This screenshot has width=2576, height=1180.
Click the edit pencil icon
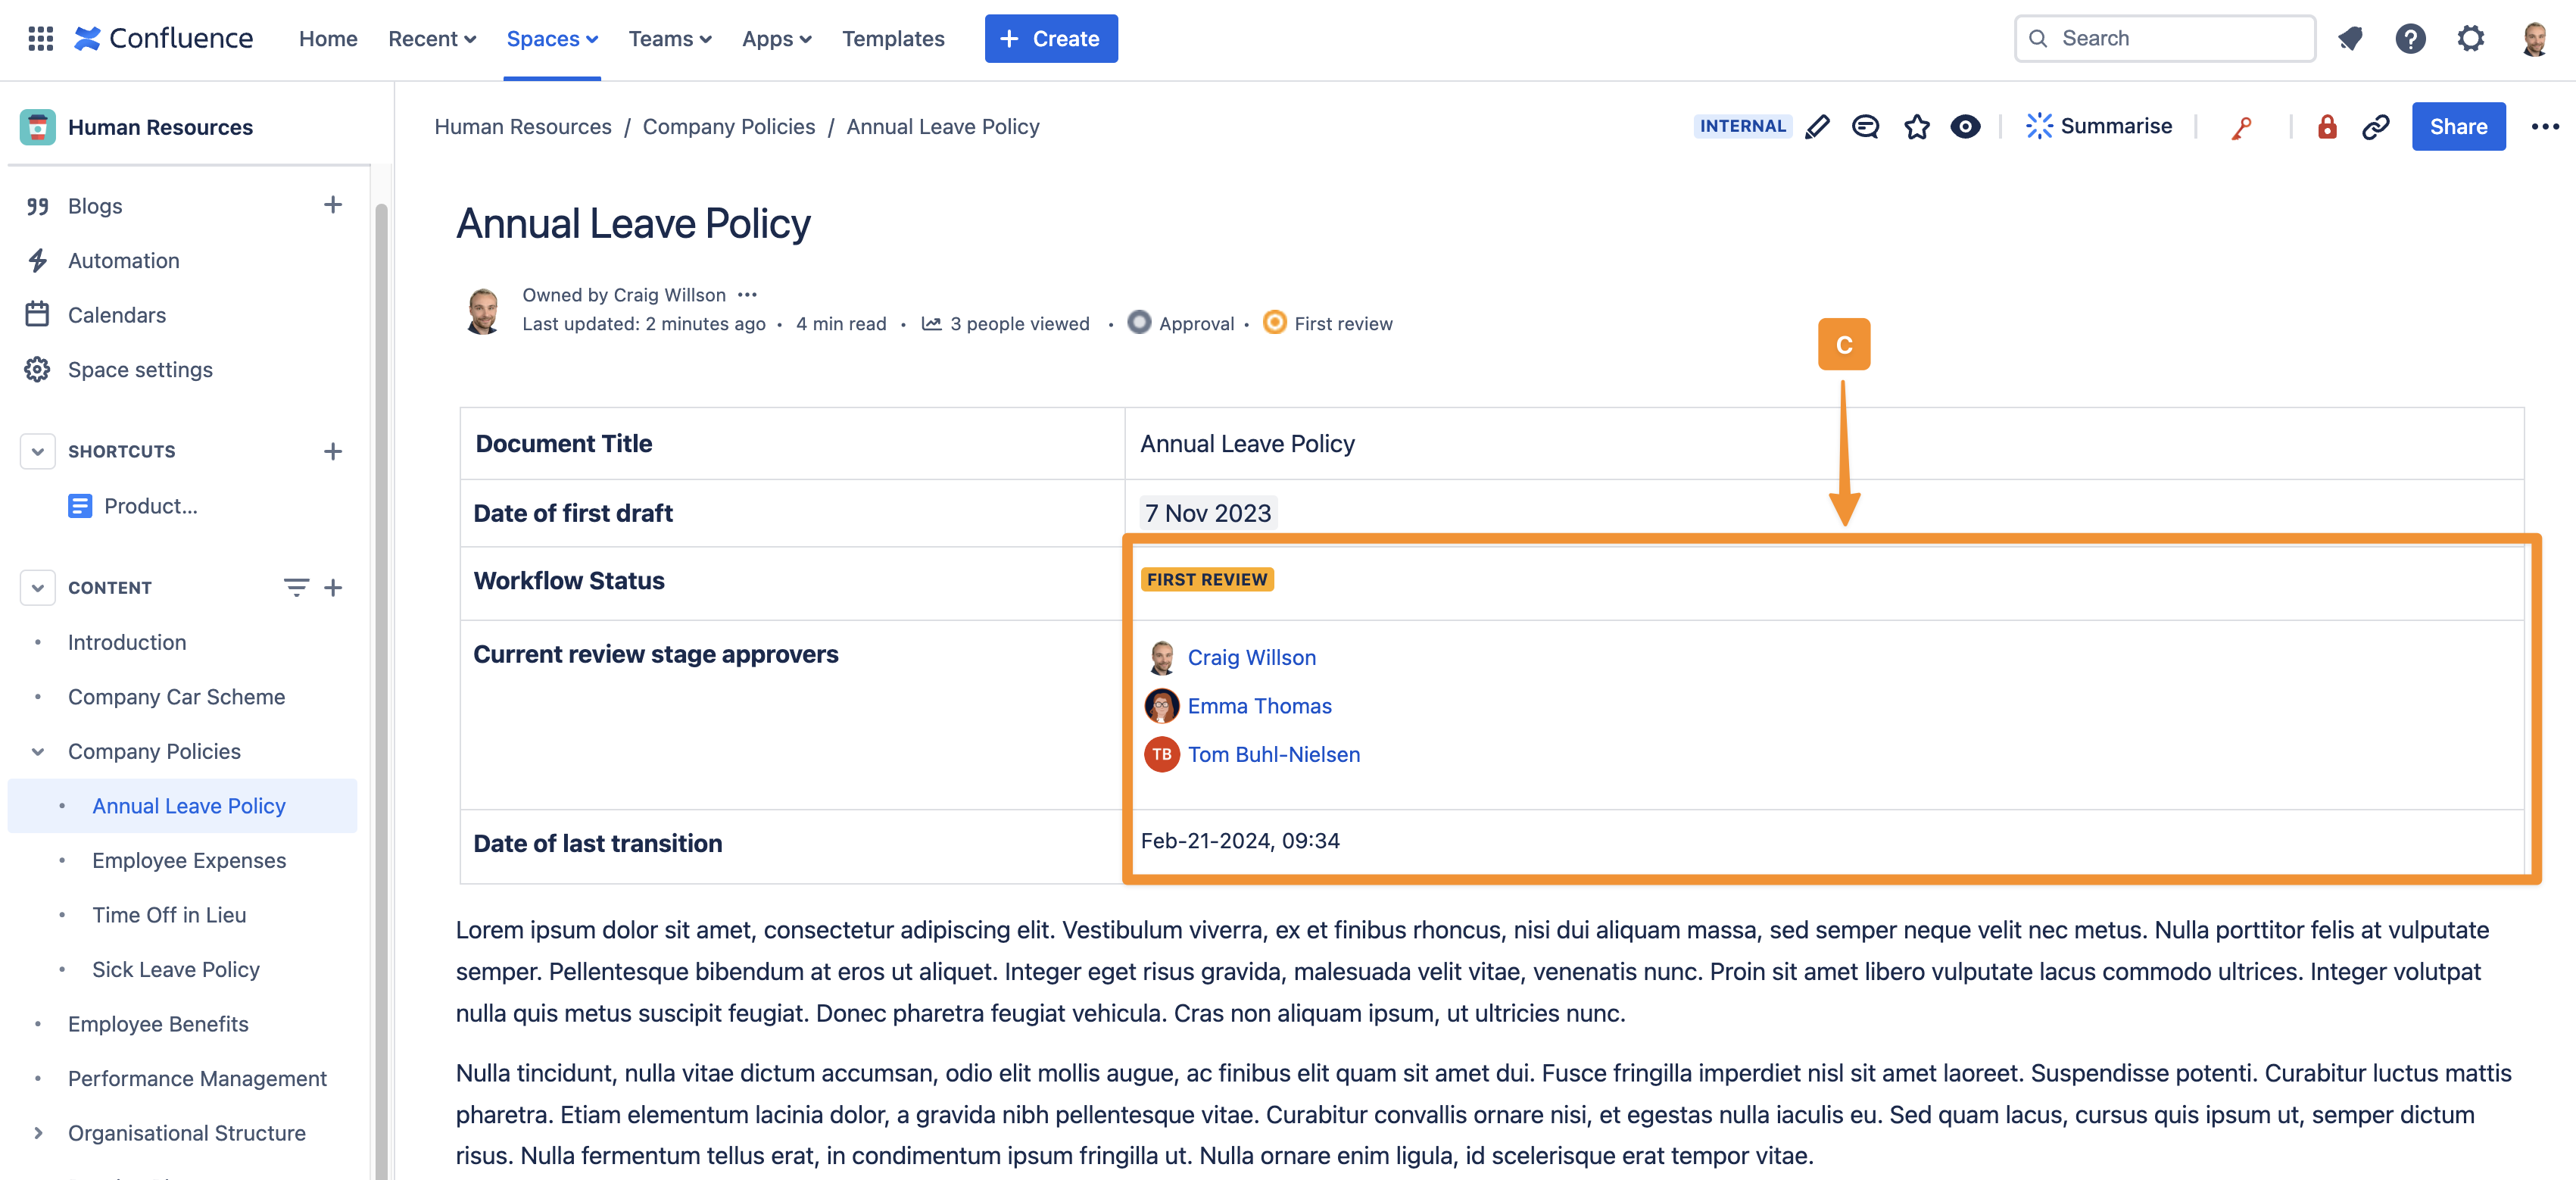click(x=1817, y=127)
